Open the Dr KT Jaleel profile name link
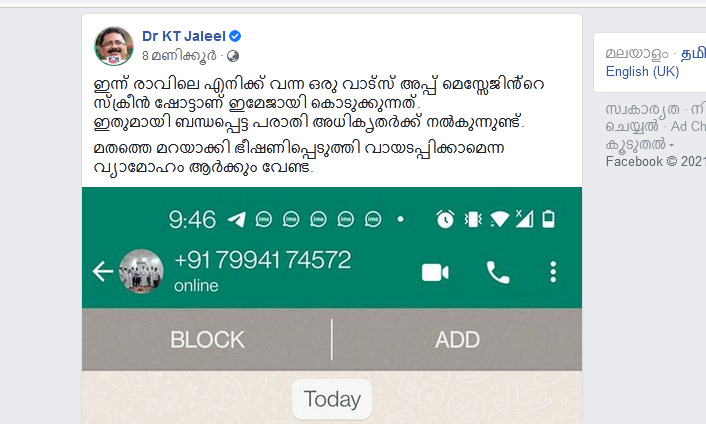 pos(184,36)
